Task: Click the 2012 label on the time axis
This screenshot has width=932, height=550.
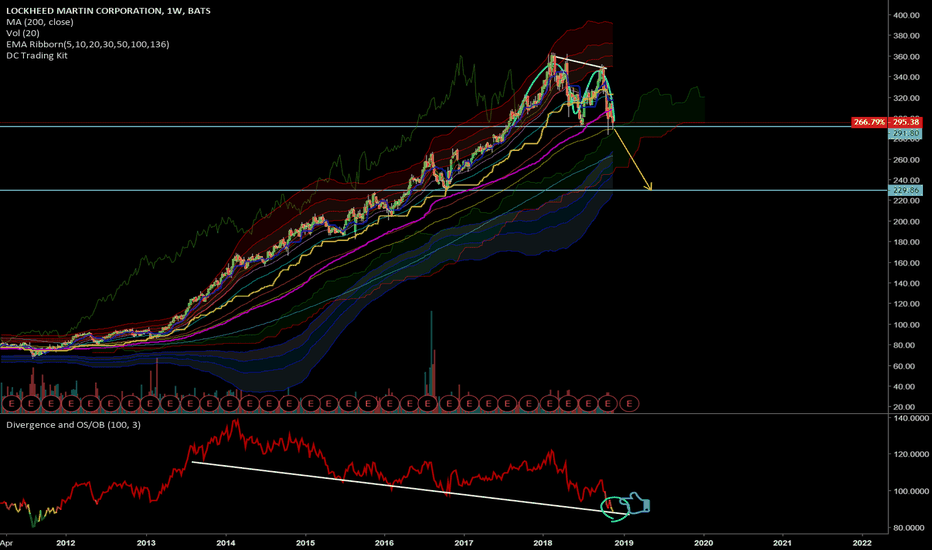Action: 65,542
